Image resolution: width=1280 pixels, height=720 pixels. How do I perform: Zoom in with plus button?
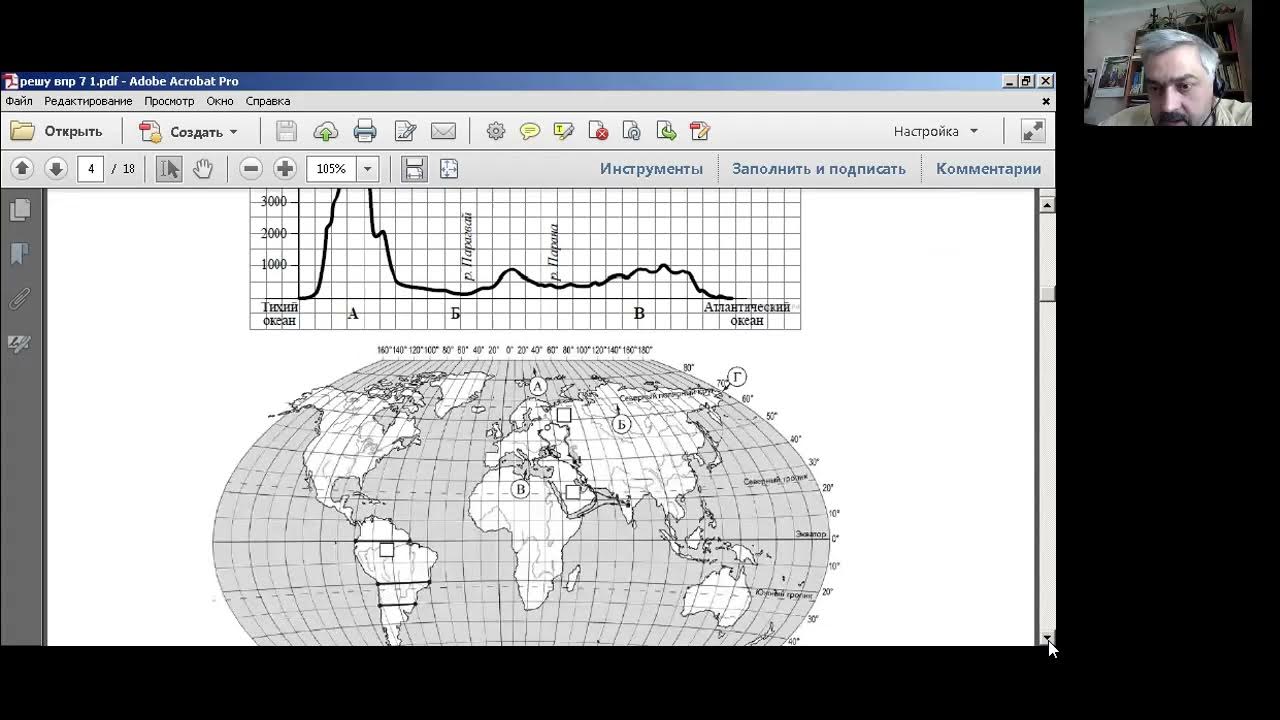click(x=285, y=169)
